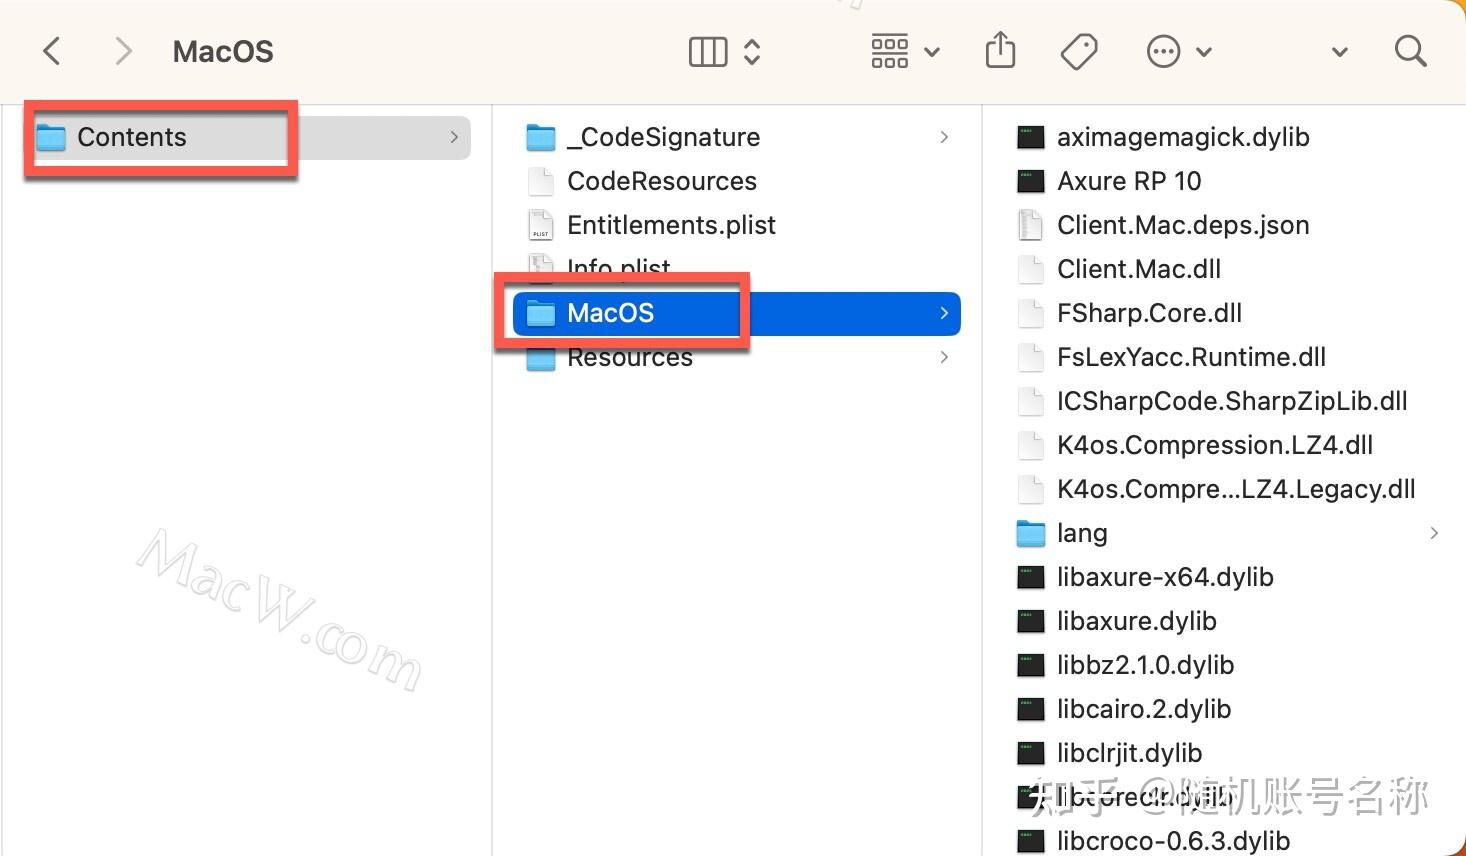This screenshot has height=856, width=1466.
Task: Click the Client.Mac.deps.json document icon
Action: (x=1030, y=225)
